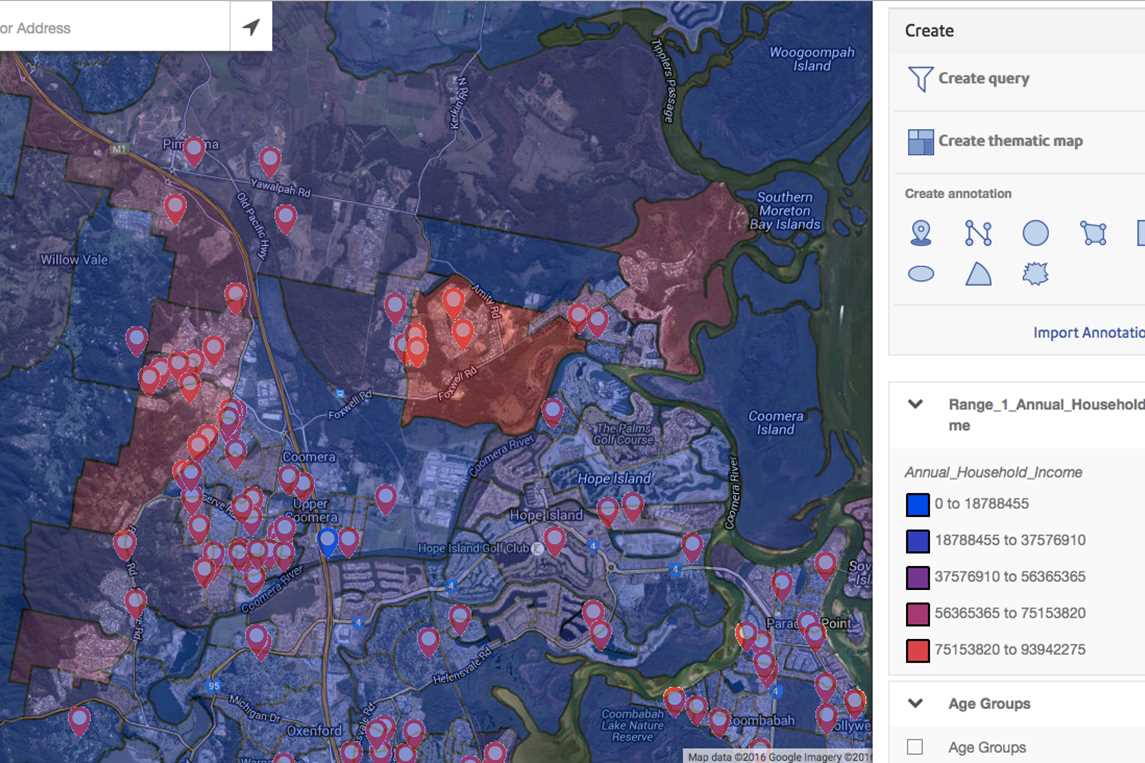Viewport: 1145px width, 763px height.
Task: Select the polygon annotation tool
Action: pos(1093,233)
